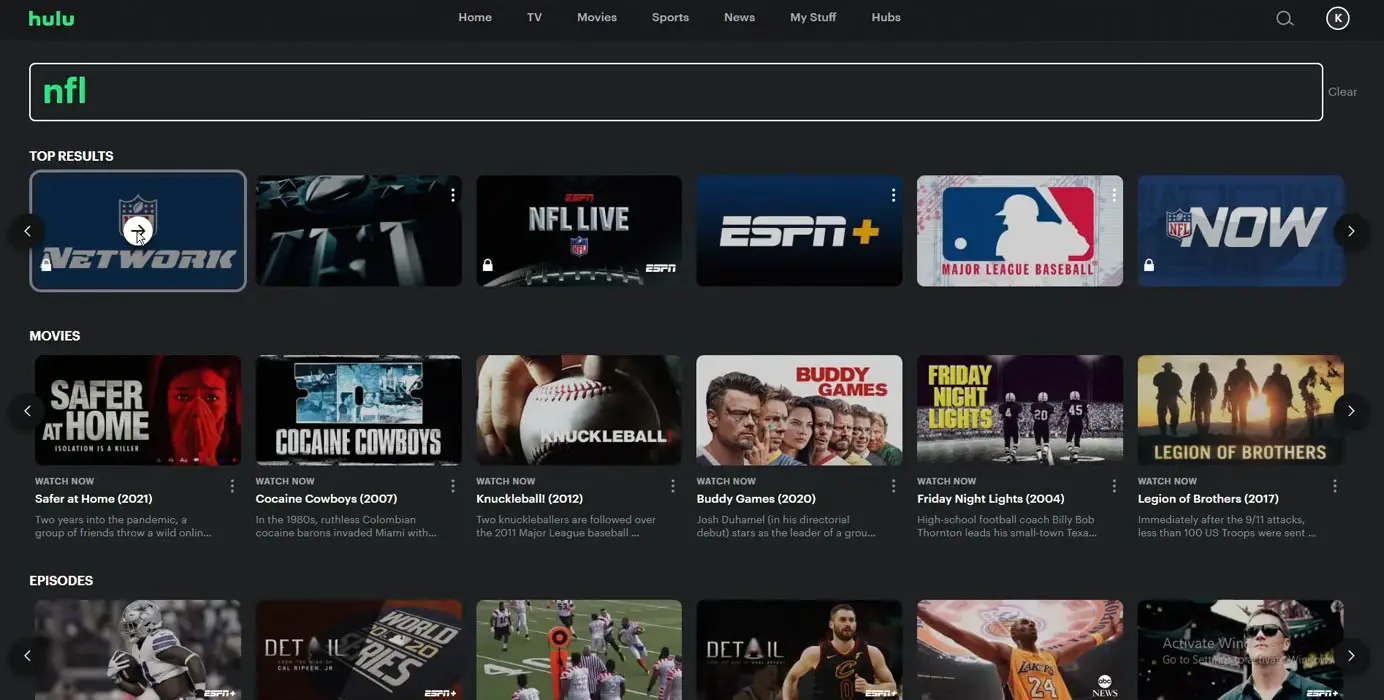Select the NFL Live tile

[579, 231]
